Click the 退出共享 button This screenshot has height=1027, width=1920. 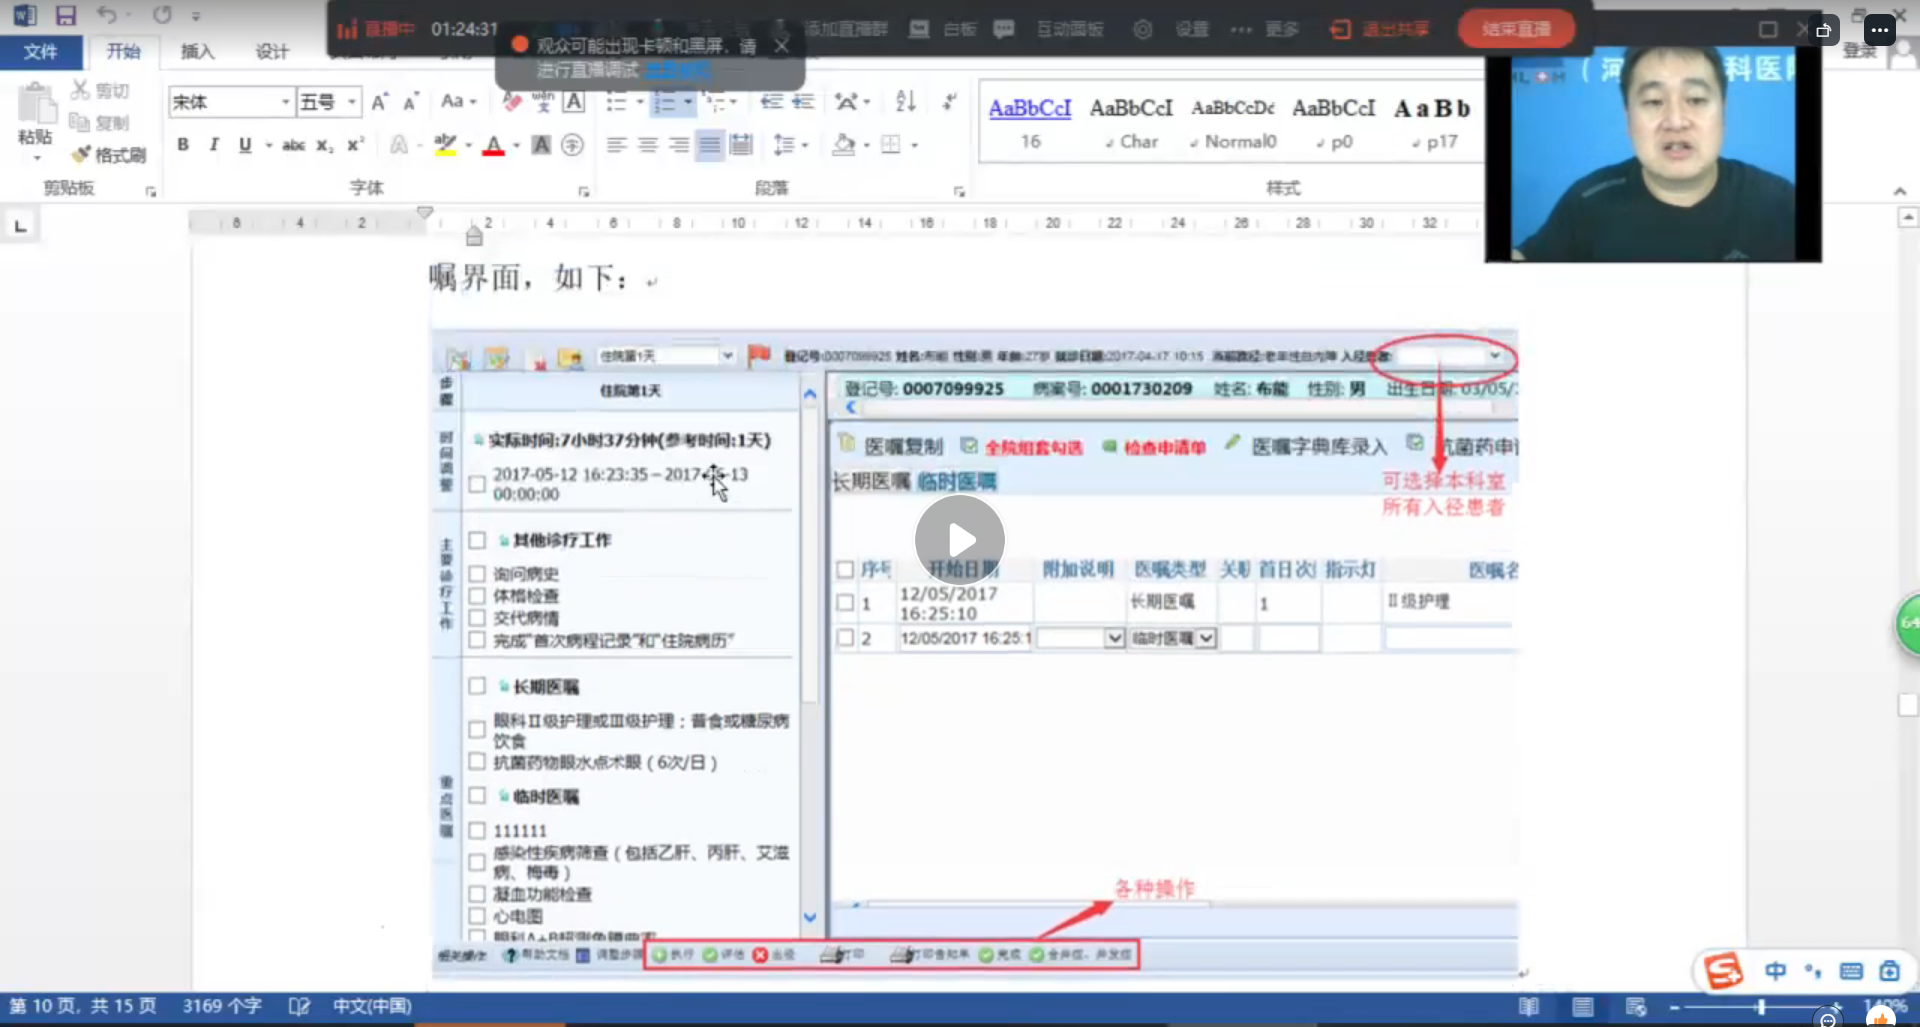tap(1381, 29)
